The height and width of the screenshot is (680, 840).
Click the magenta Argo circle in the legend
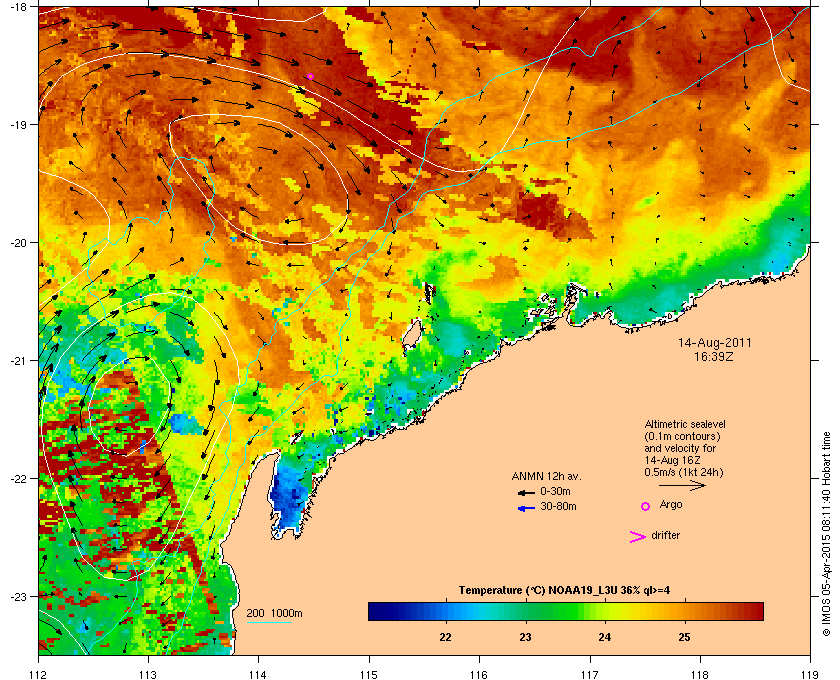coord(646,506)
